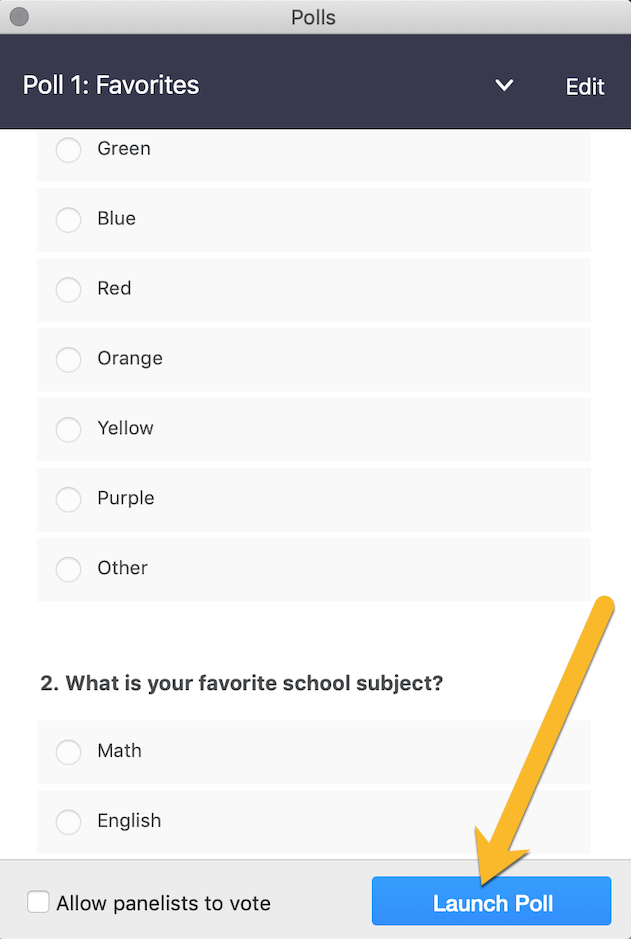Screen dimensions: 631x939
Task: Click the Polls window title bar
Action: (x=313, y=17)
